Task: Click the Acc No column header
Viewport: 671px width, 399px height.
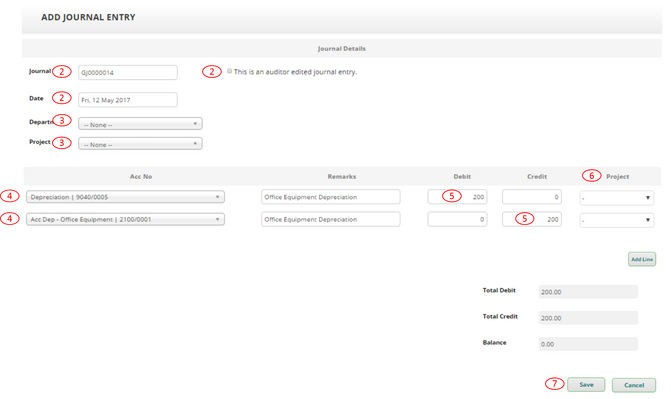Action: (x=141, y=176)
